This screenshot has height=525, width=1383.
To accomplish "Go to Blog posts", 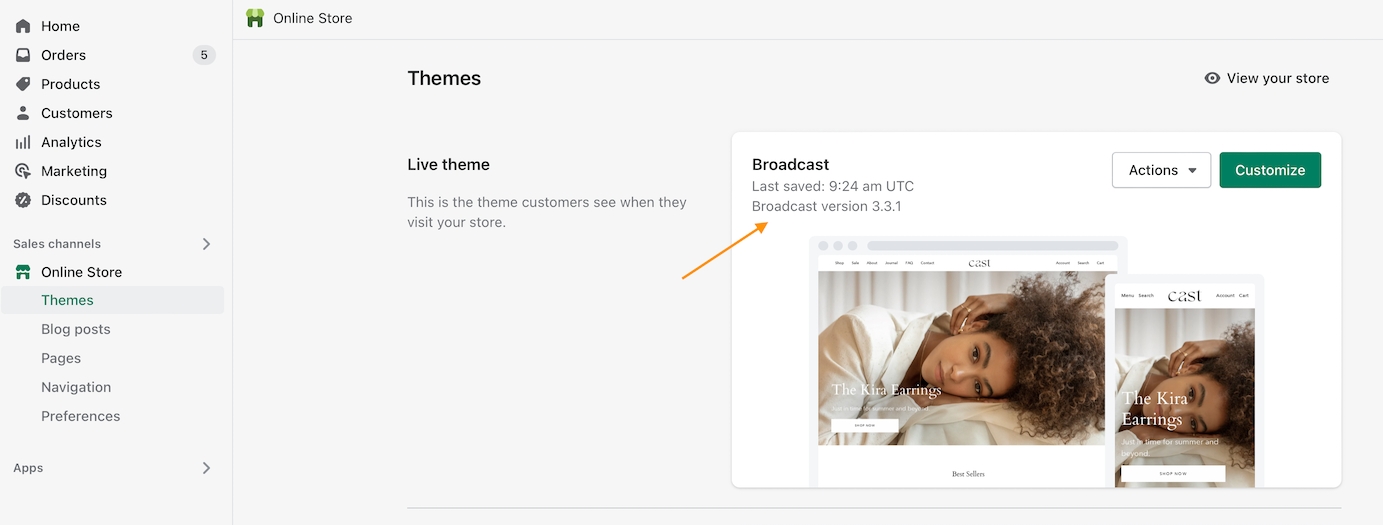I will pyautogui.click(x=75, y=329).
